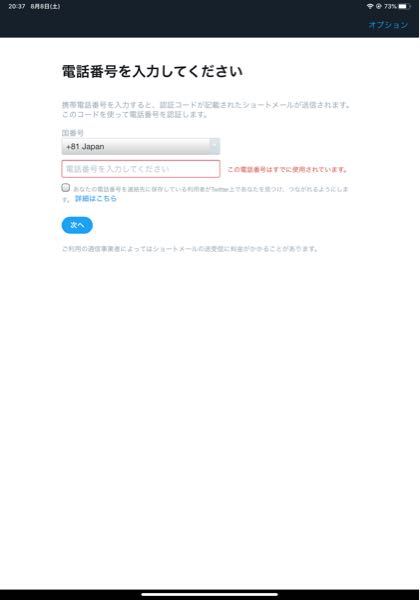Screen dimensions: 420x600
Task: Tap the battery icon in status bar
Action: pyautogui.click(x=404, y=7)
